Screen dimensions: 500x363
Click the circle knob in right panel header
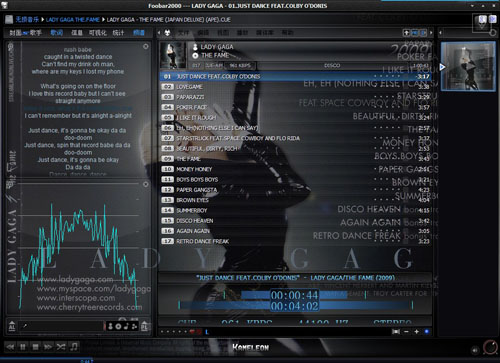493,32
